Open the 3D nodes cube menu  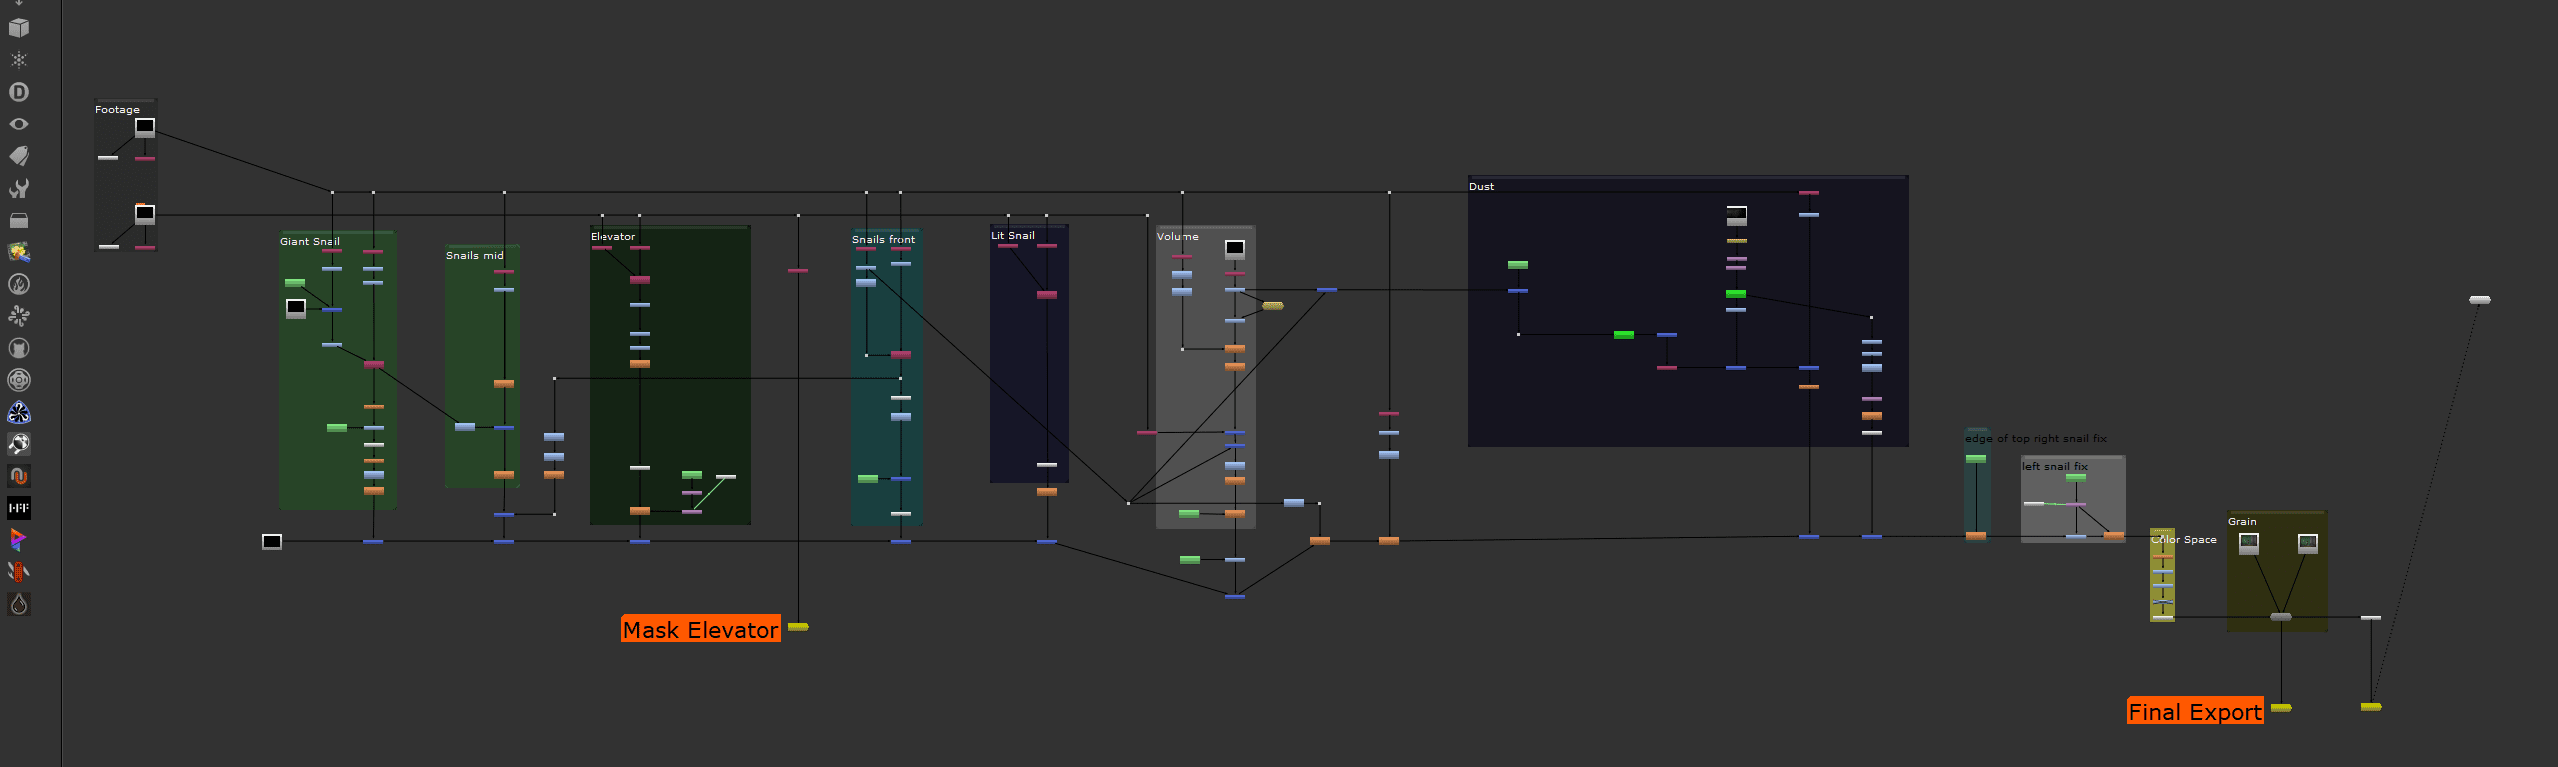18,28
